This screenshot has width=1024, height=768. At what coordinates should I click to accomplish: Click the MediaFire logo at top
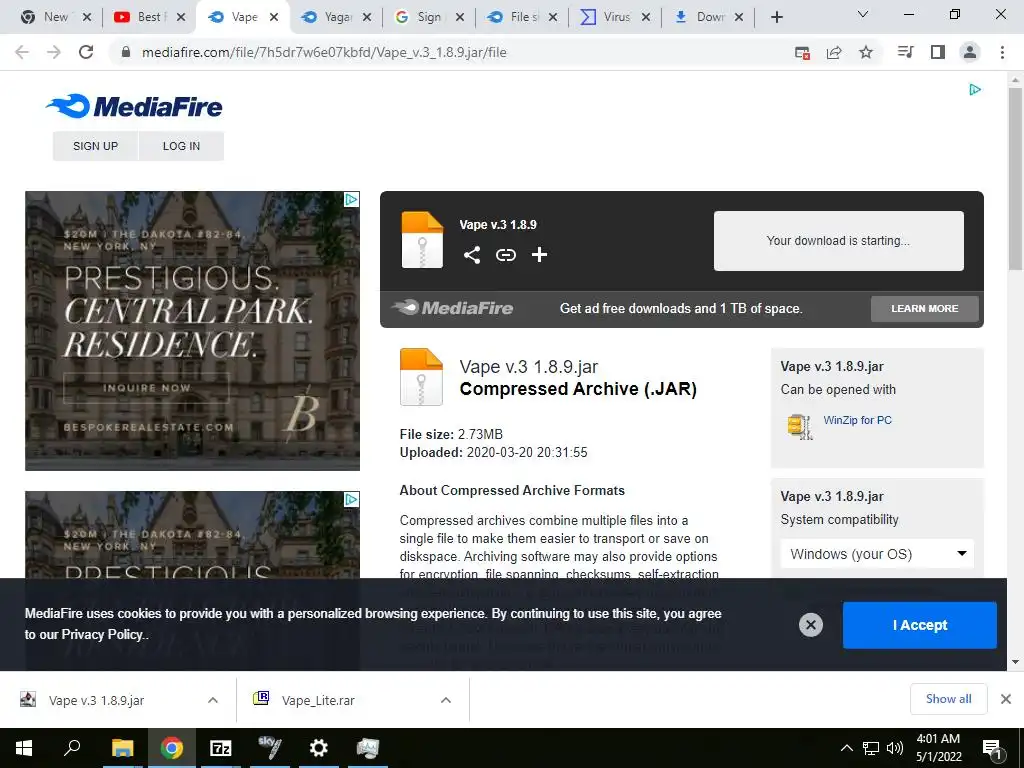(134, 106)
